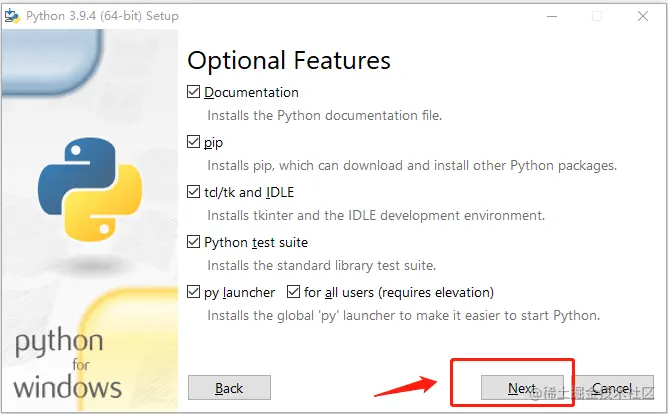Go to the next setup page with Next
668x414 pixels.
[522, 388]
